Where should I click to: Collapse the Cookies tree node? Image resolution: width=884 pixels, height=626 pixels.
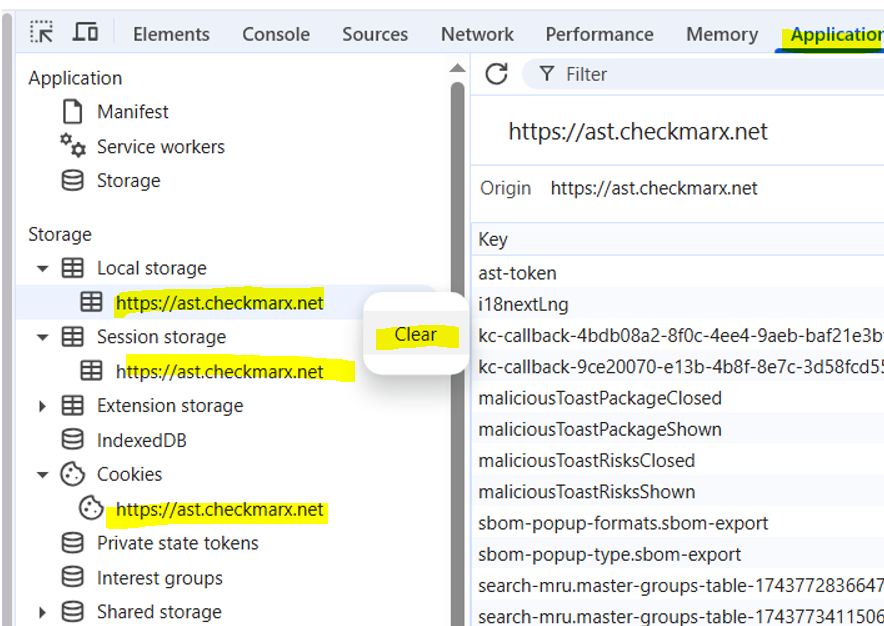tap(43, 475)
